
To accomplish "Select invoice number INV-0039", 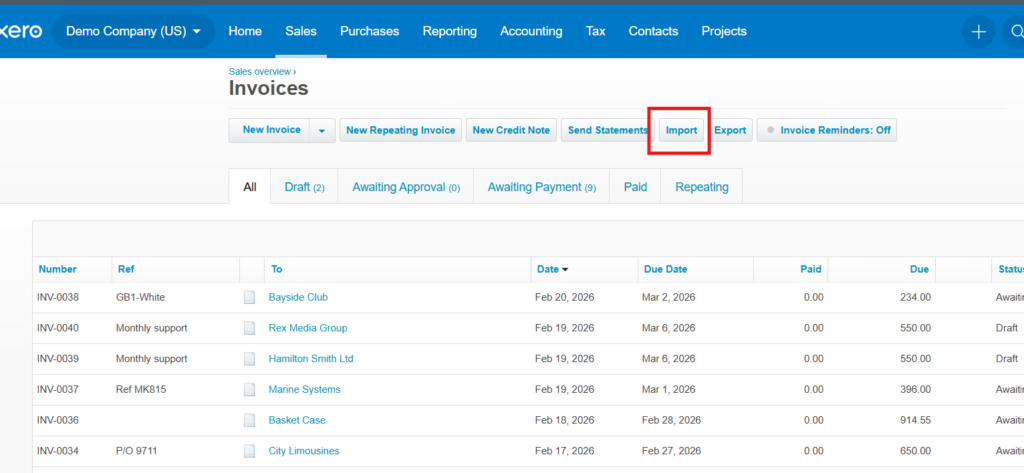I will [x=57, y=359].
